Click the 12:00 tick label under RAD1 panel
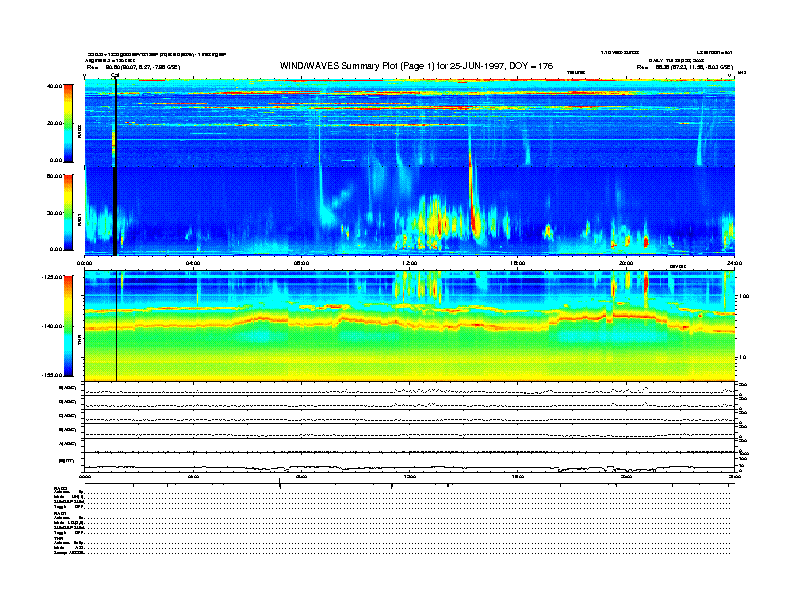 click(x=409, y=263)
